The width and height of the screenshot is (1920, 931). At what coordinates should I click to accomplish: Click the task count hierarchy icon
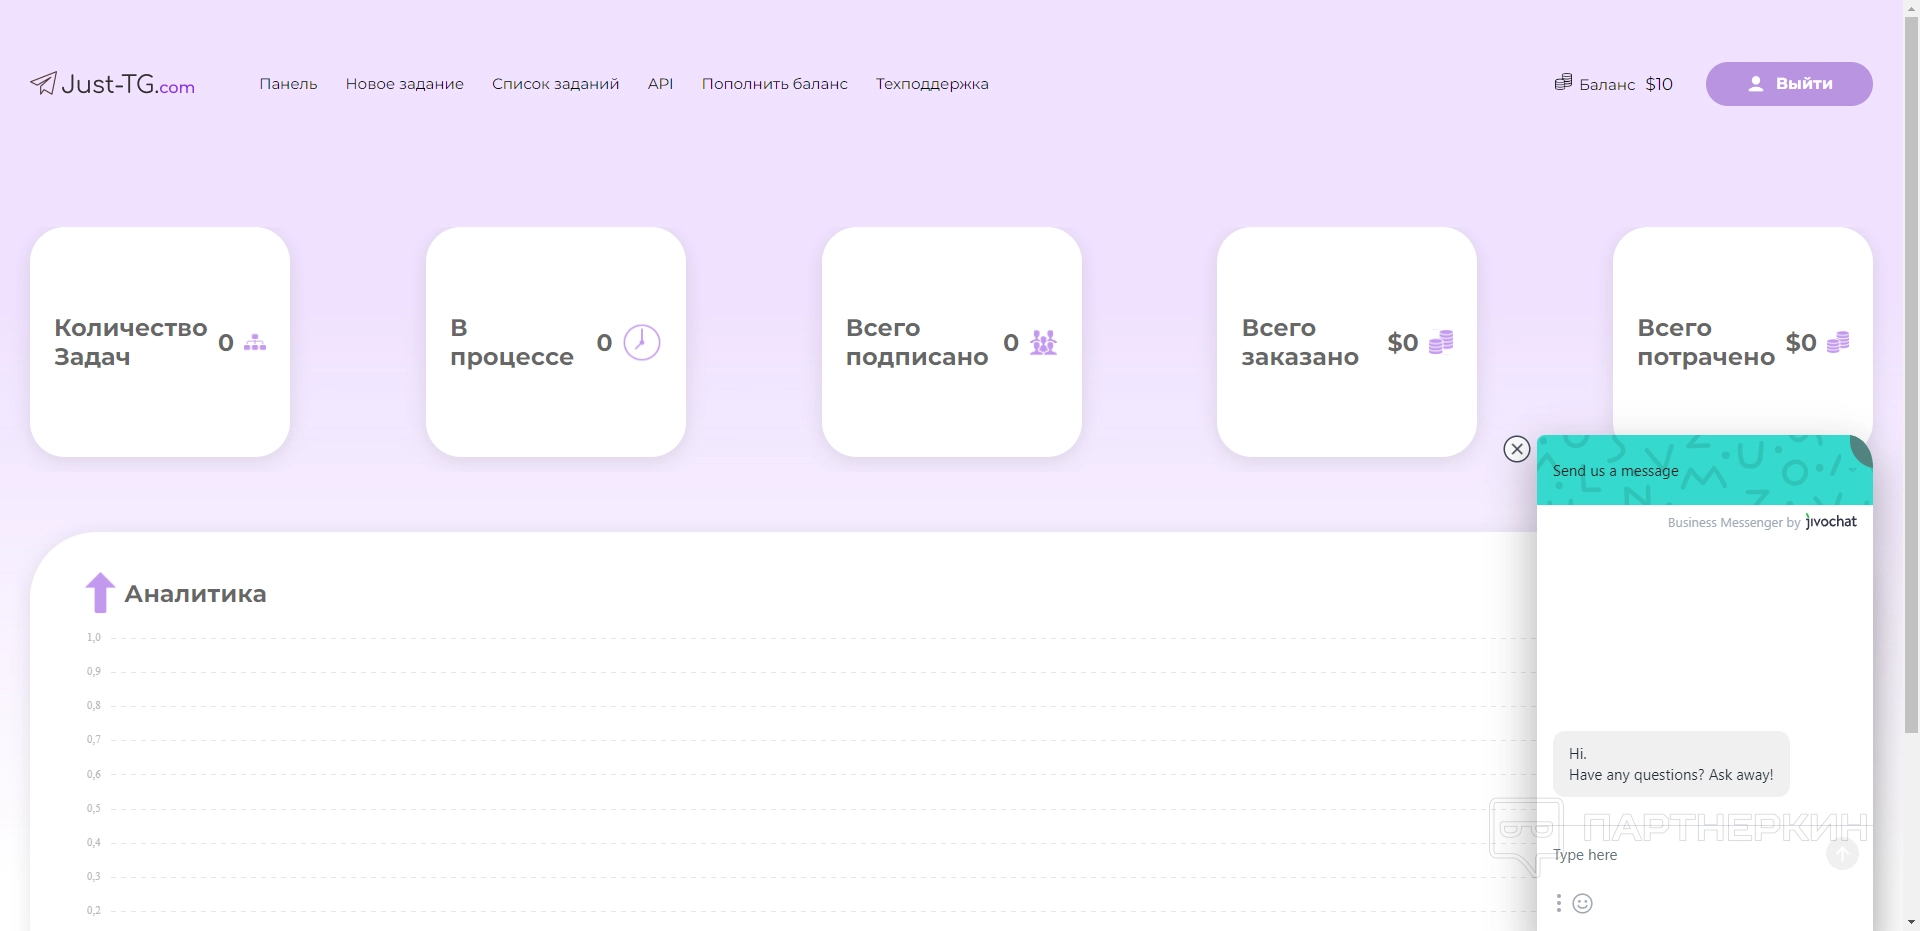pyautogui.click(x=255, y=342)
